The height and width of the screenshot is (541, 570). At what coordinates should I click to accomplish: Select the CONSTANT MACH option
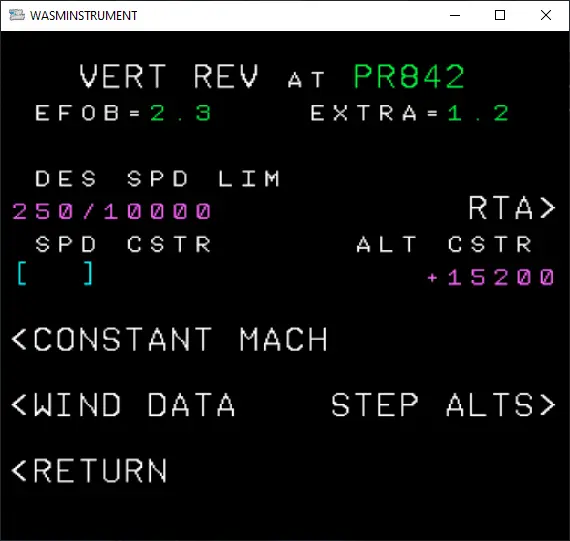click(x=169, y=339)
